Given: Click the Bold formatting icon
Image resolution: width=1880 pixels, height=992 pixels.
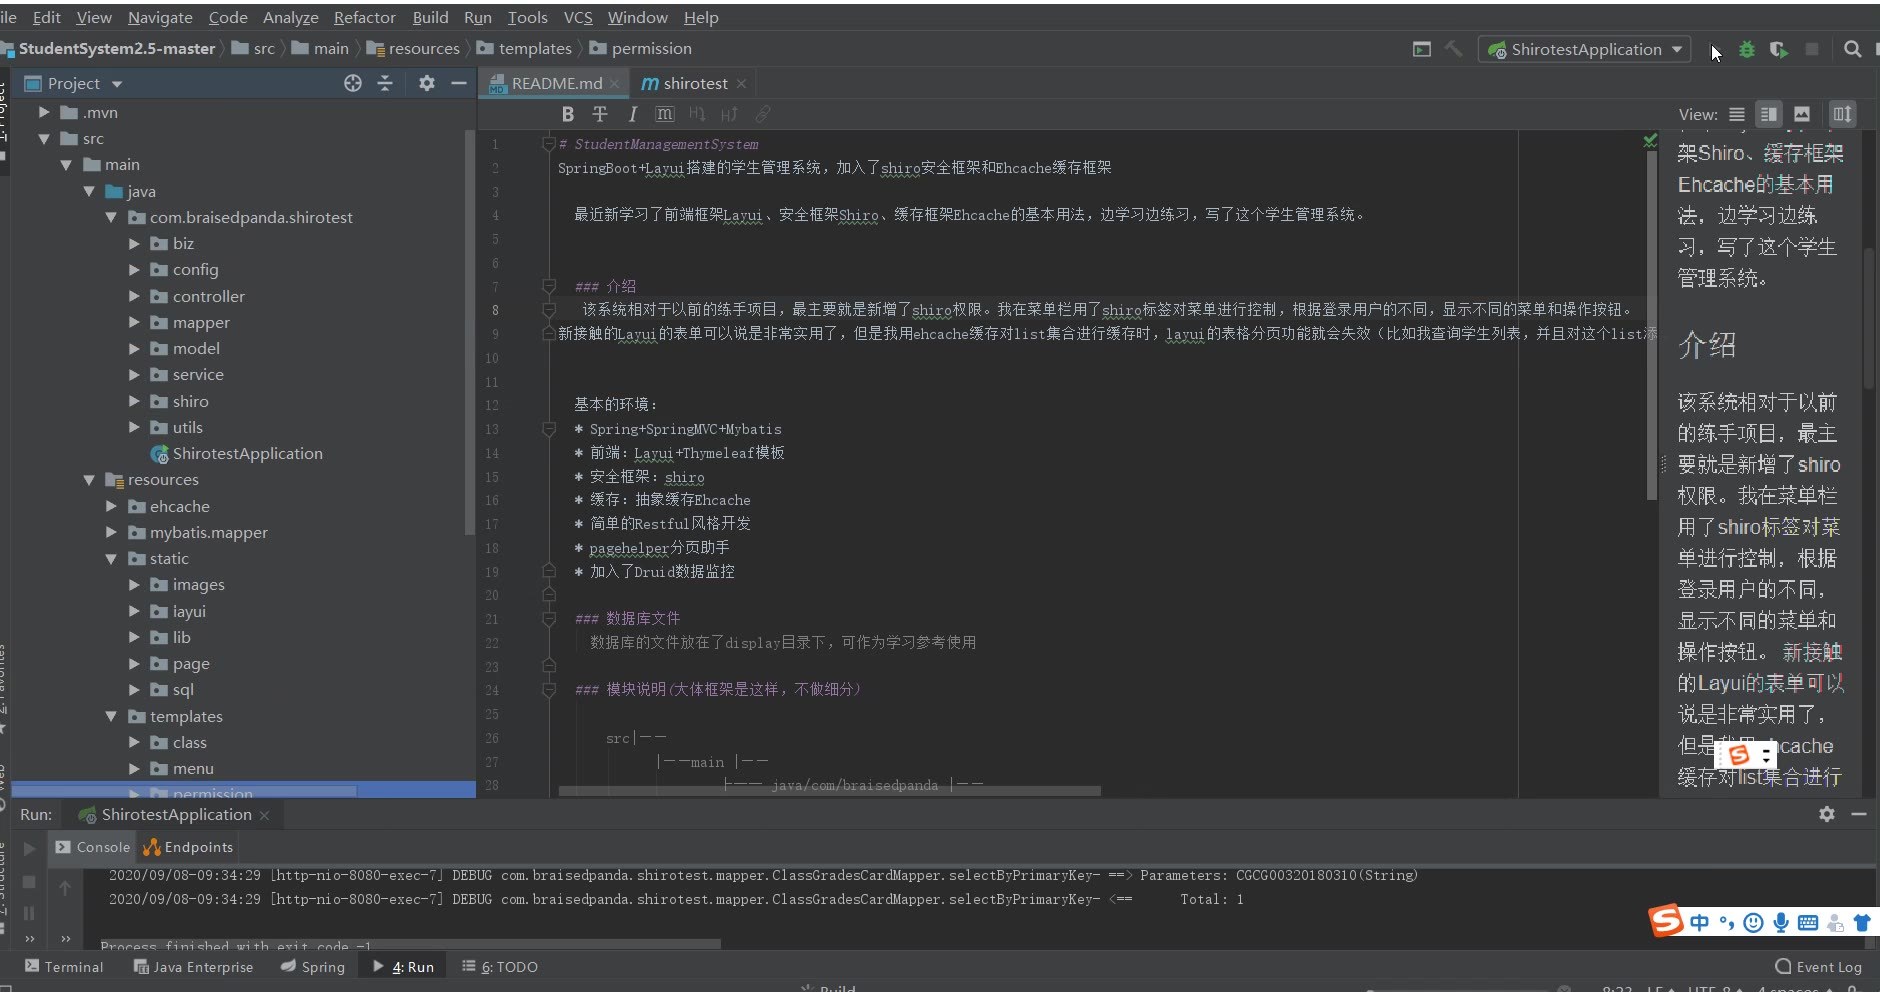Looking at the screenshot, I should (568, 114).
